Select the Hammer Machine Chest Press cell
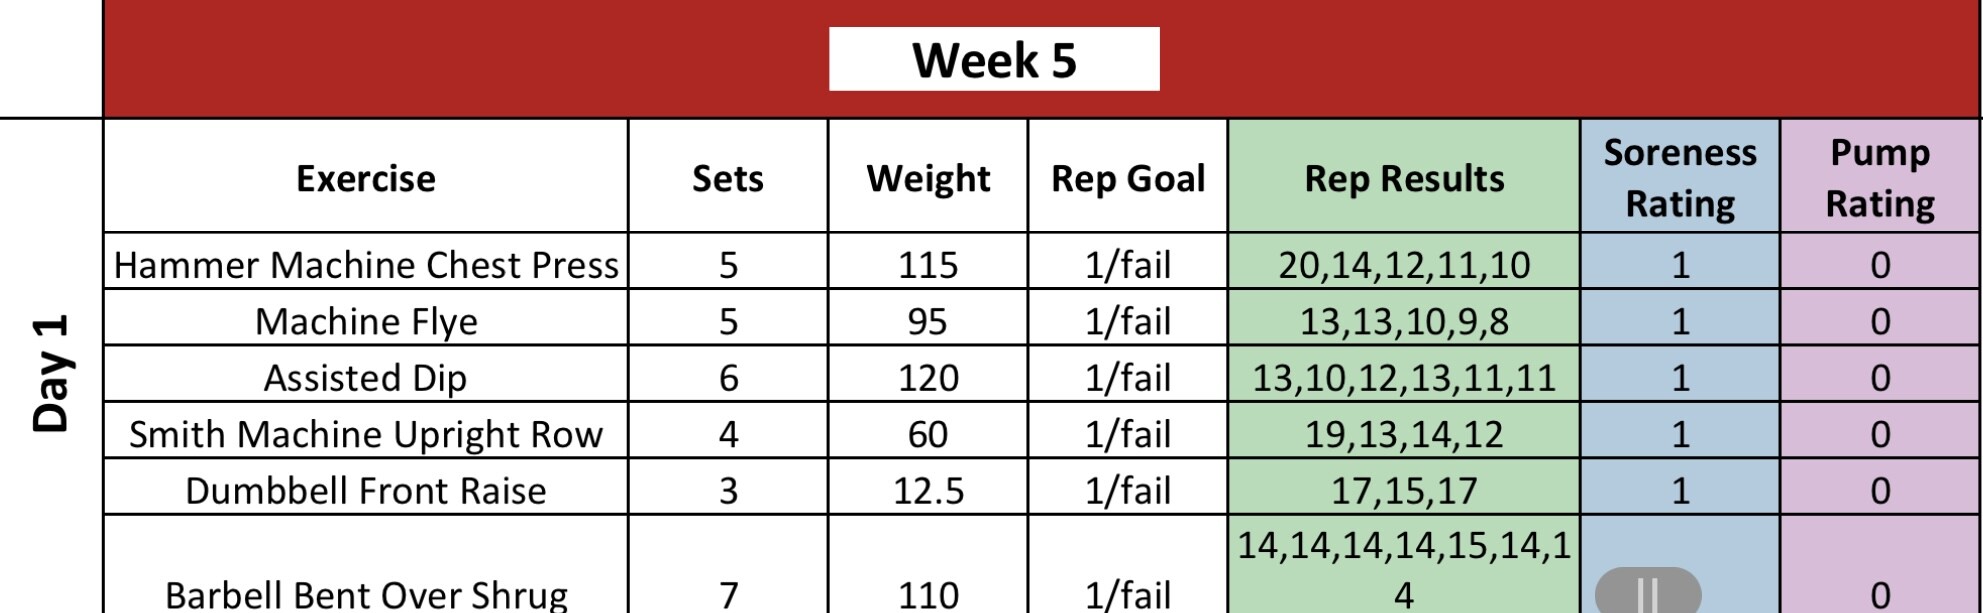 pyautogui.click(x=365, y=264)
